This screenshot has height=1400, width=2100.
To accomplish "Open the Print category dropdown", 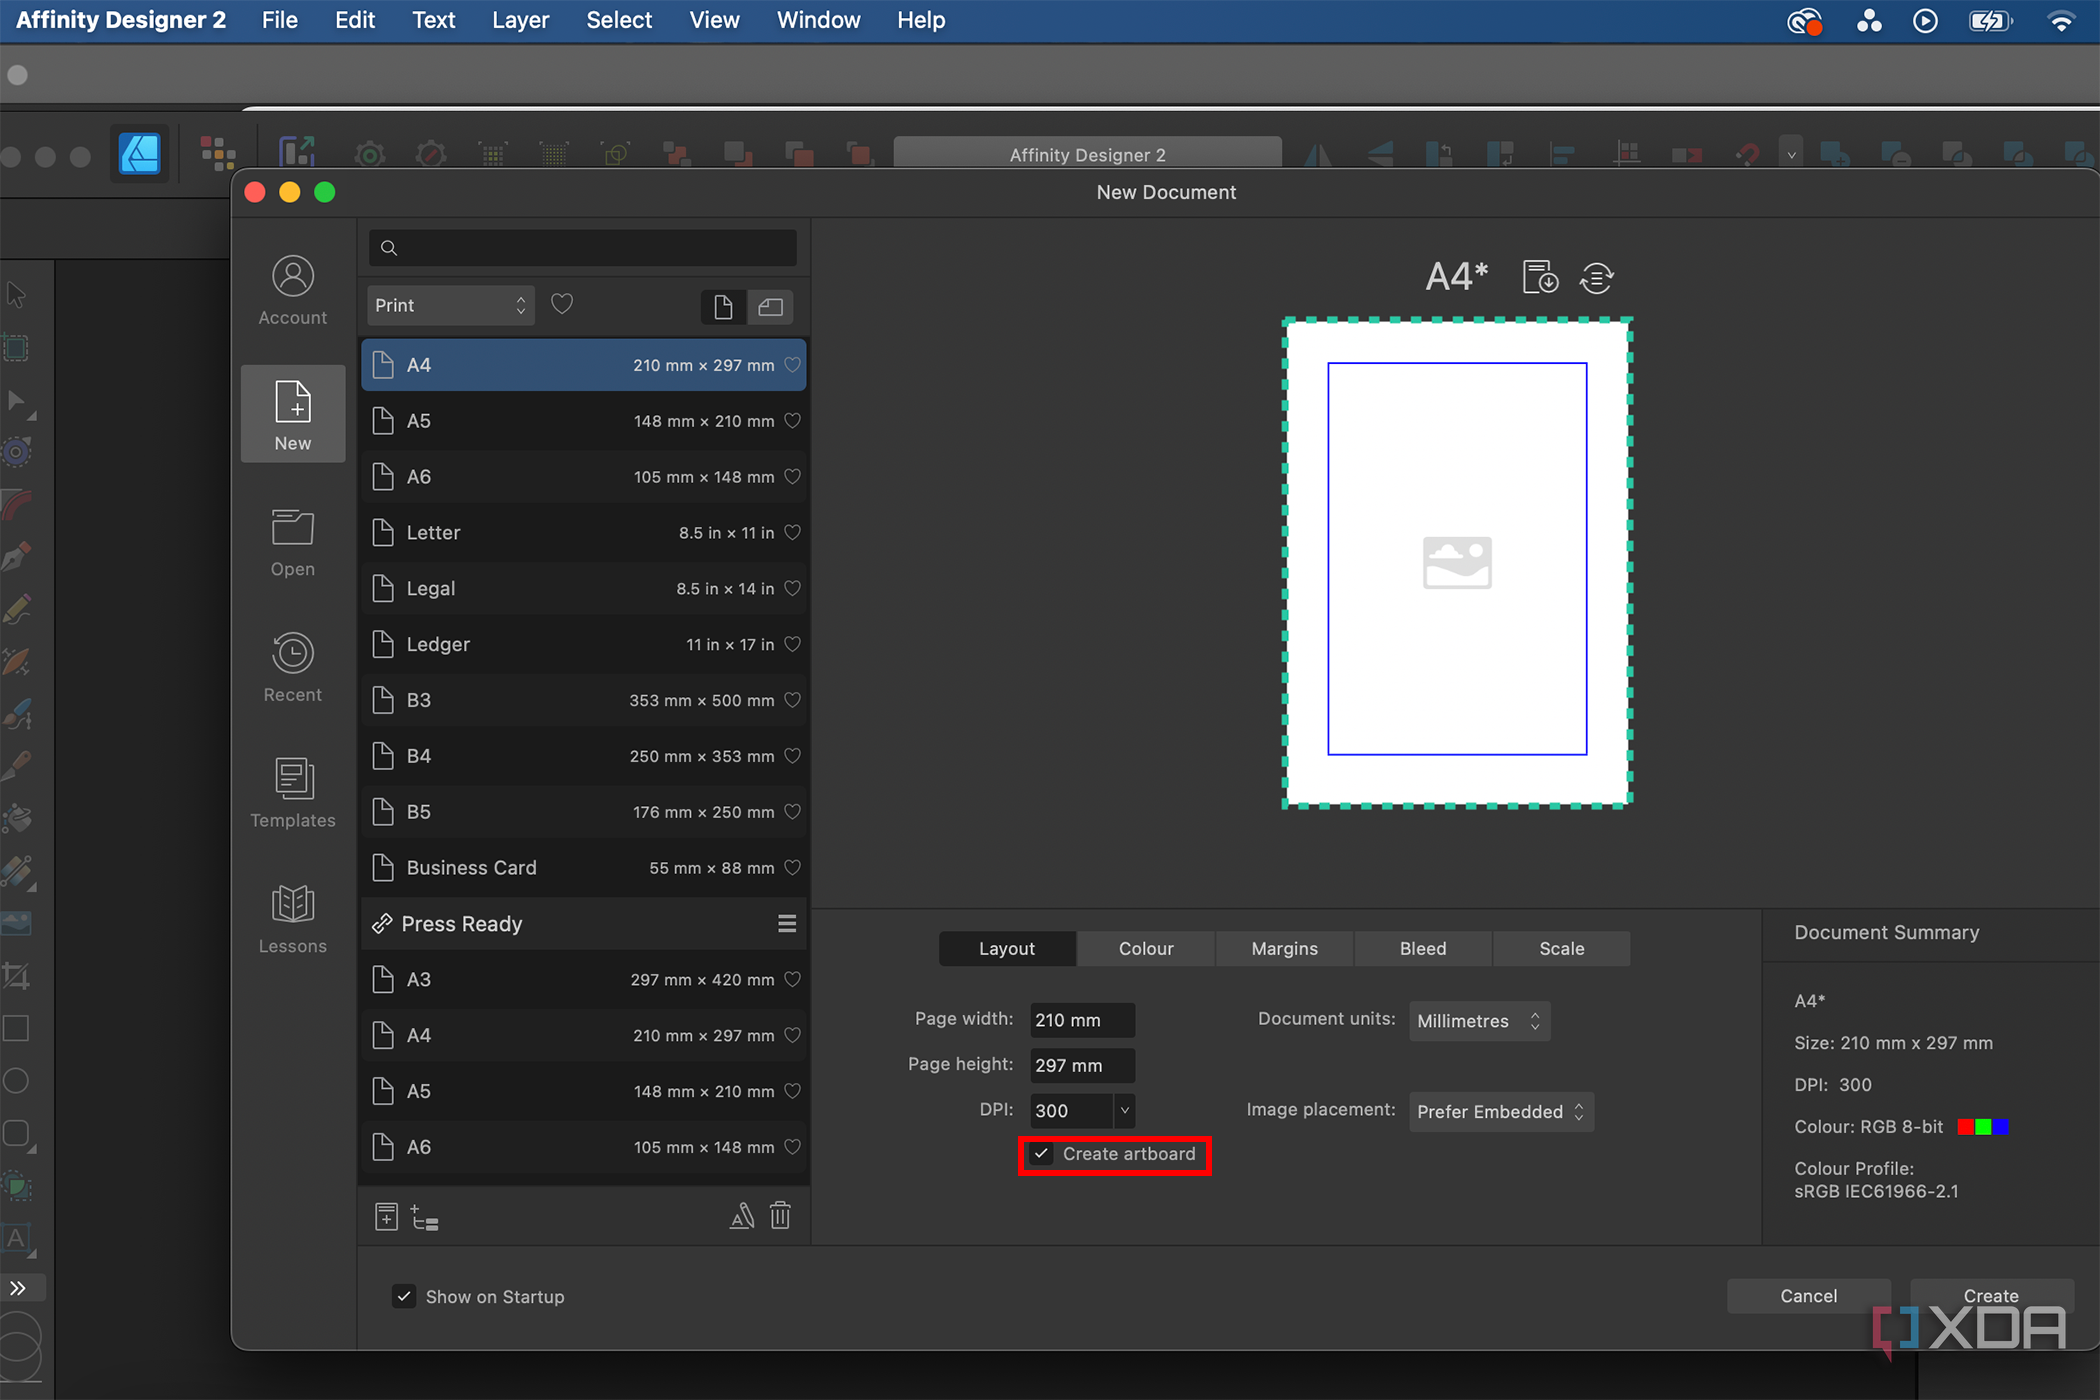I will [450, 305].
